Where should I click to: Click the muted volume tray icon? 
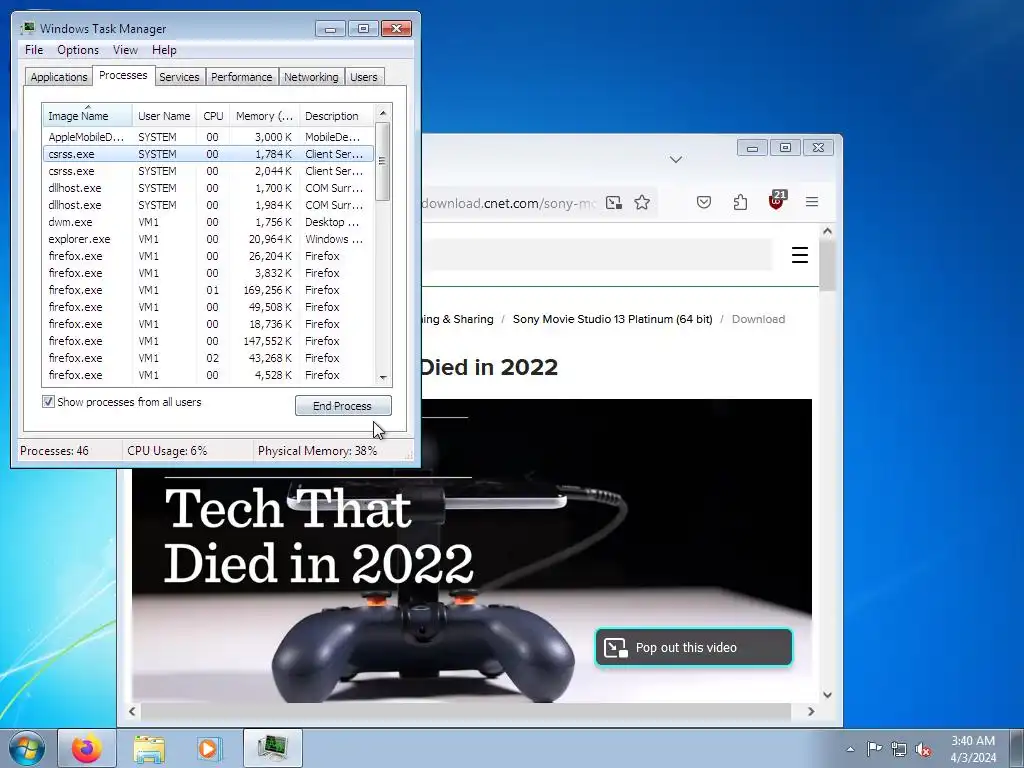tap(923, 749)
